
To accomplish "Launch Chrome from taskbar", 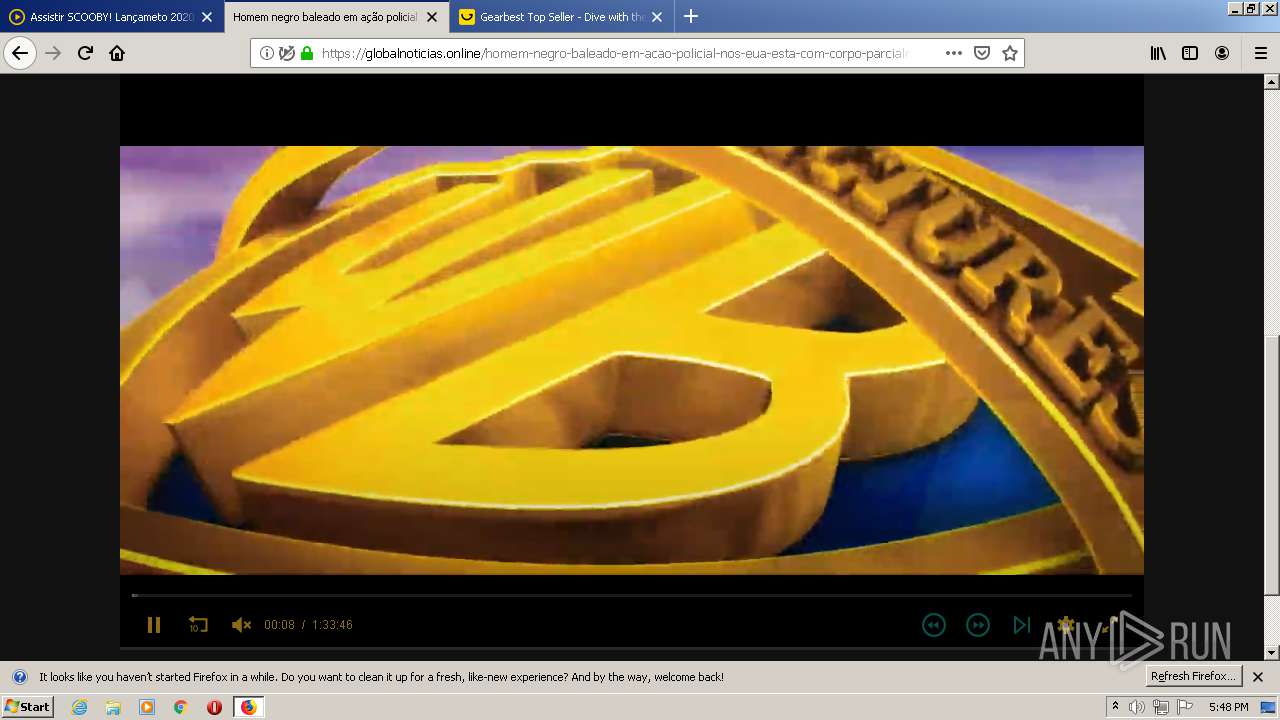I will pyautogui.click(x=180, y=707).
